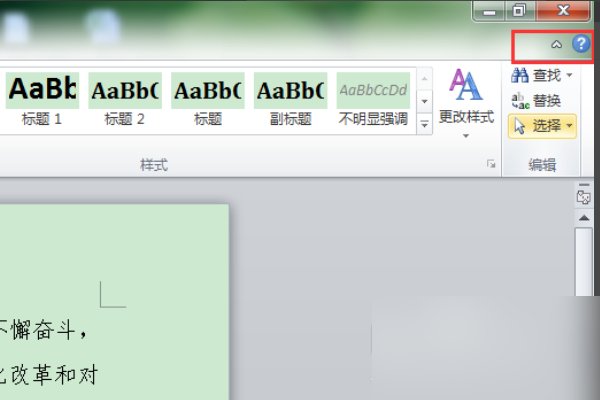This screenshot has width=600, height=400.
Task: Click the 替换 button
Action: [536, 101]
